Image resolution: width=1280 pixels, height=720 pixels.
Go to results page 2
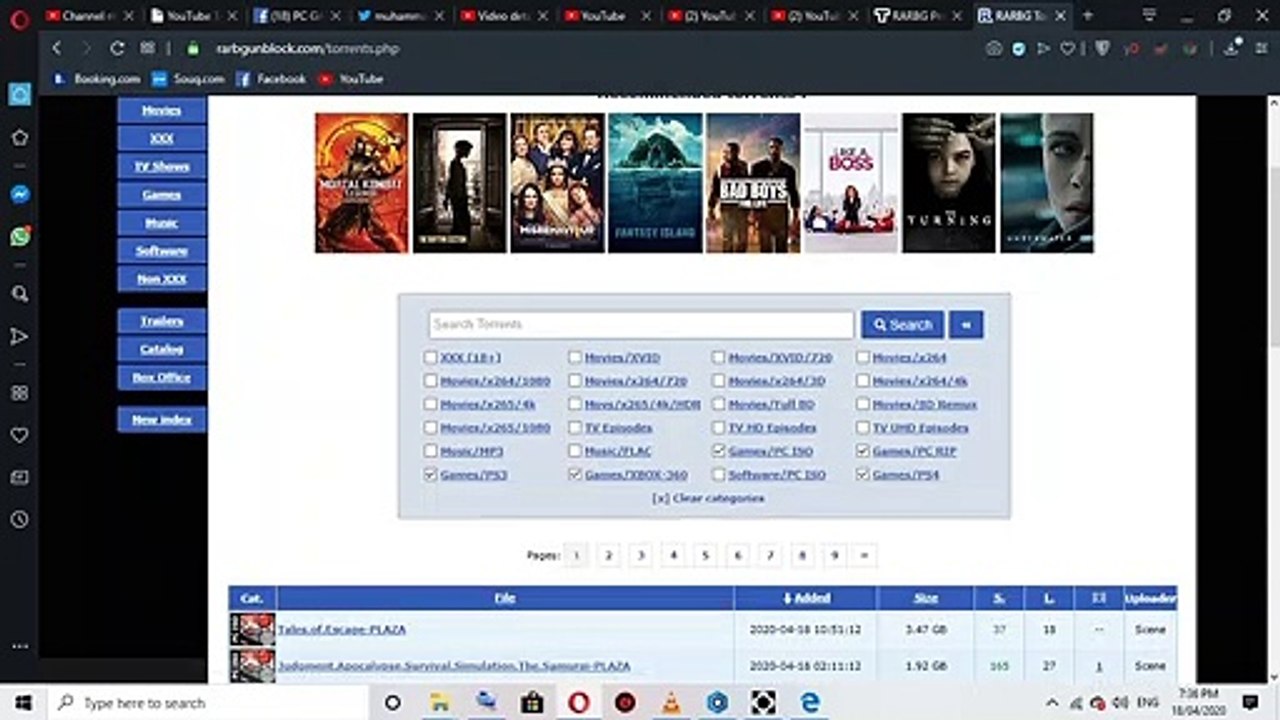click(x=608, y=555)
